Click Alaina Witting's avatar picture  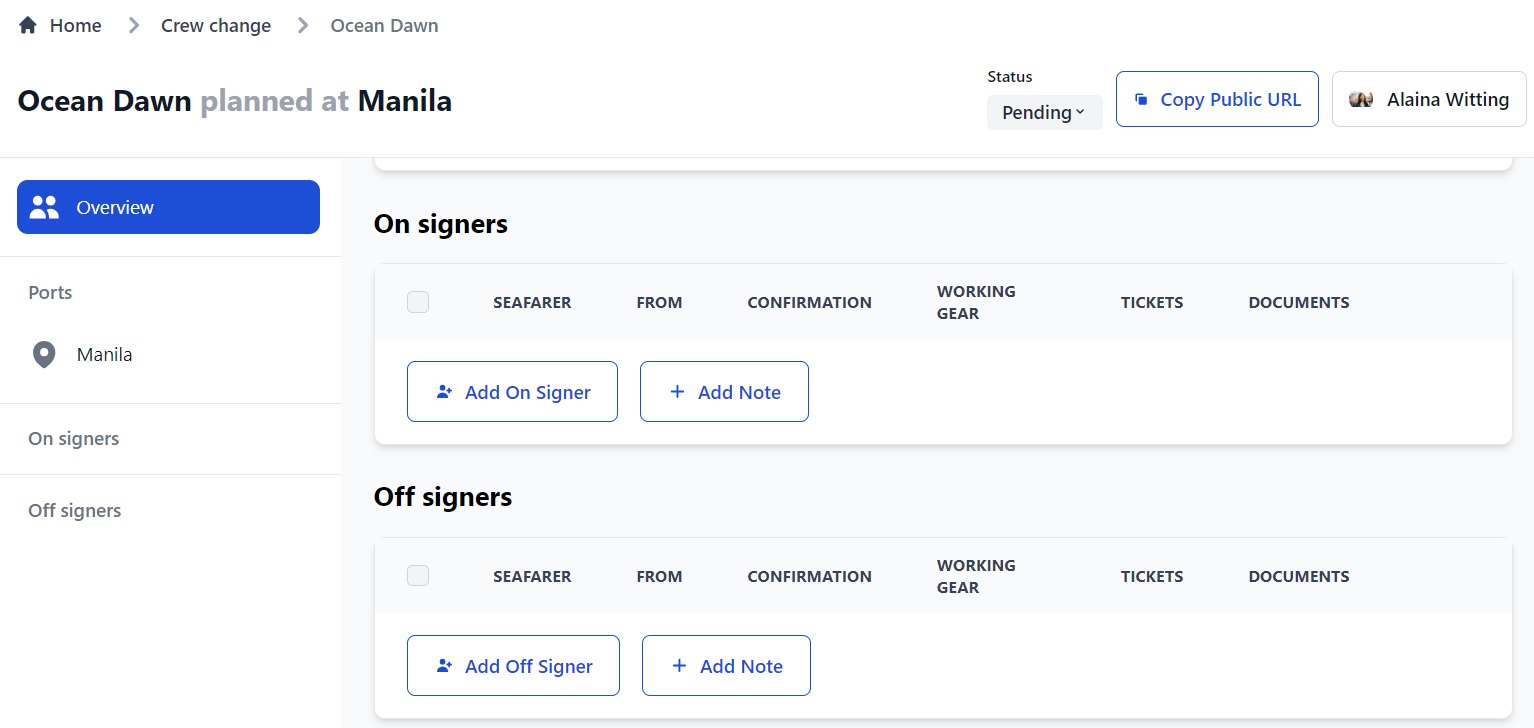pyautogui.click(x=1361, y=99)
